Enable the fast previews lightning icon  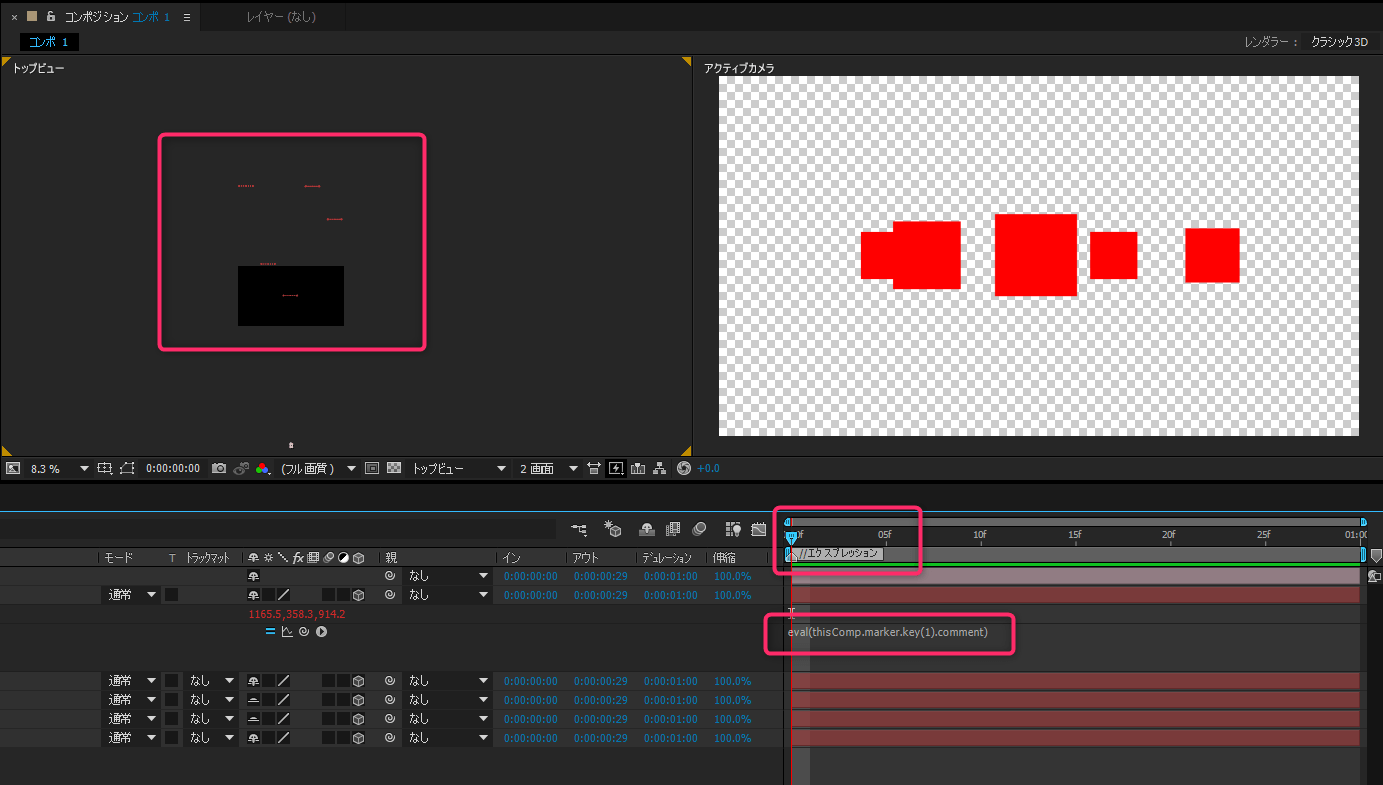click(x=616, y=468)
